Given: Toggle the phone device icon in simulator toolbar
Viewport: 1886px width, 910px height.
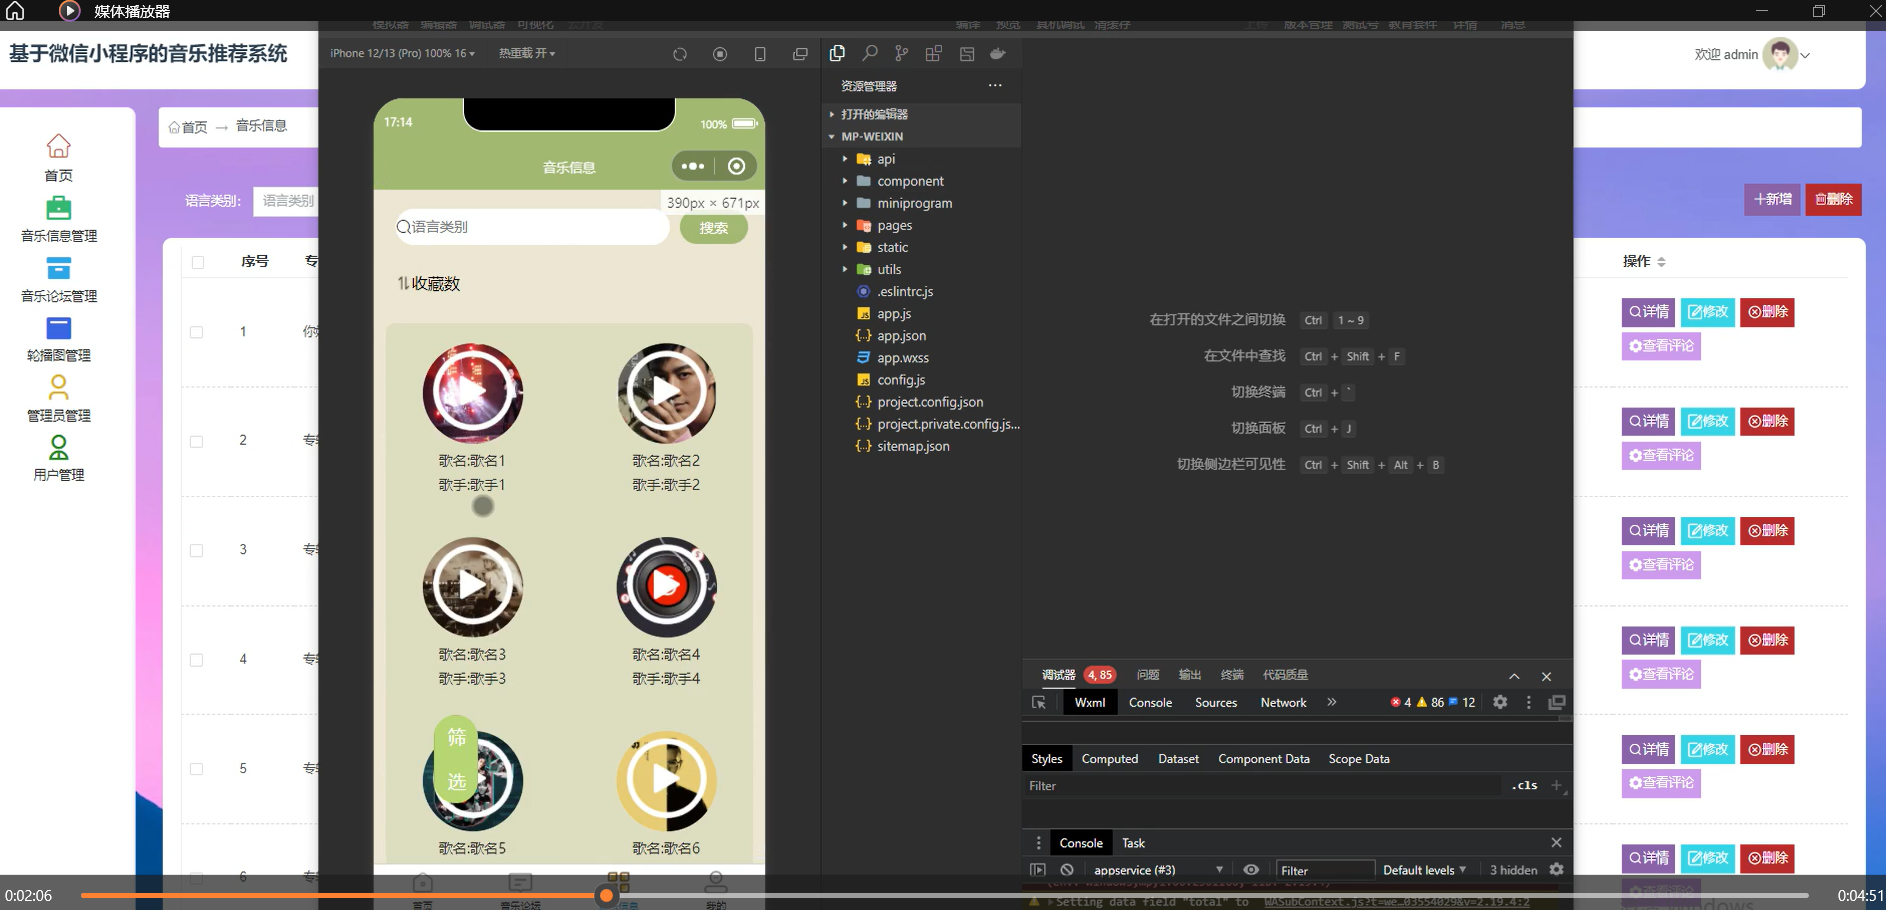Looking at the screenshot, I should pyautogui.click(x=760, y=54).
